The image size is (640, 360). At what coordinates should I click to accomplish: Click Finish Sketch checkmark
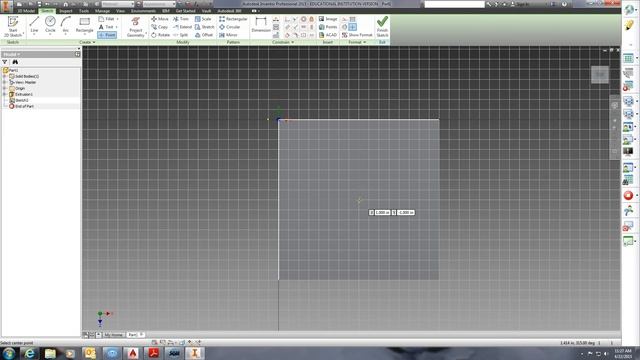click(x=382, y=27)
